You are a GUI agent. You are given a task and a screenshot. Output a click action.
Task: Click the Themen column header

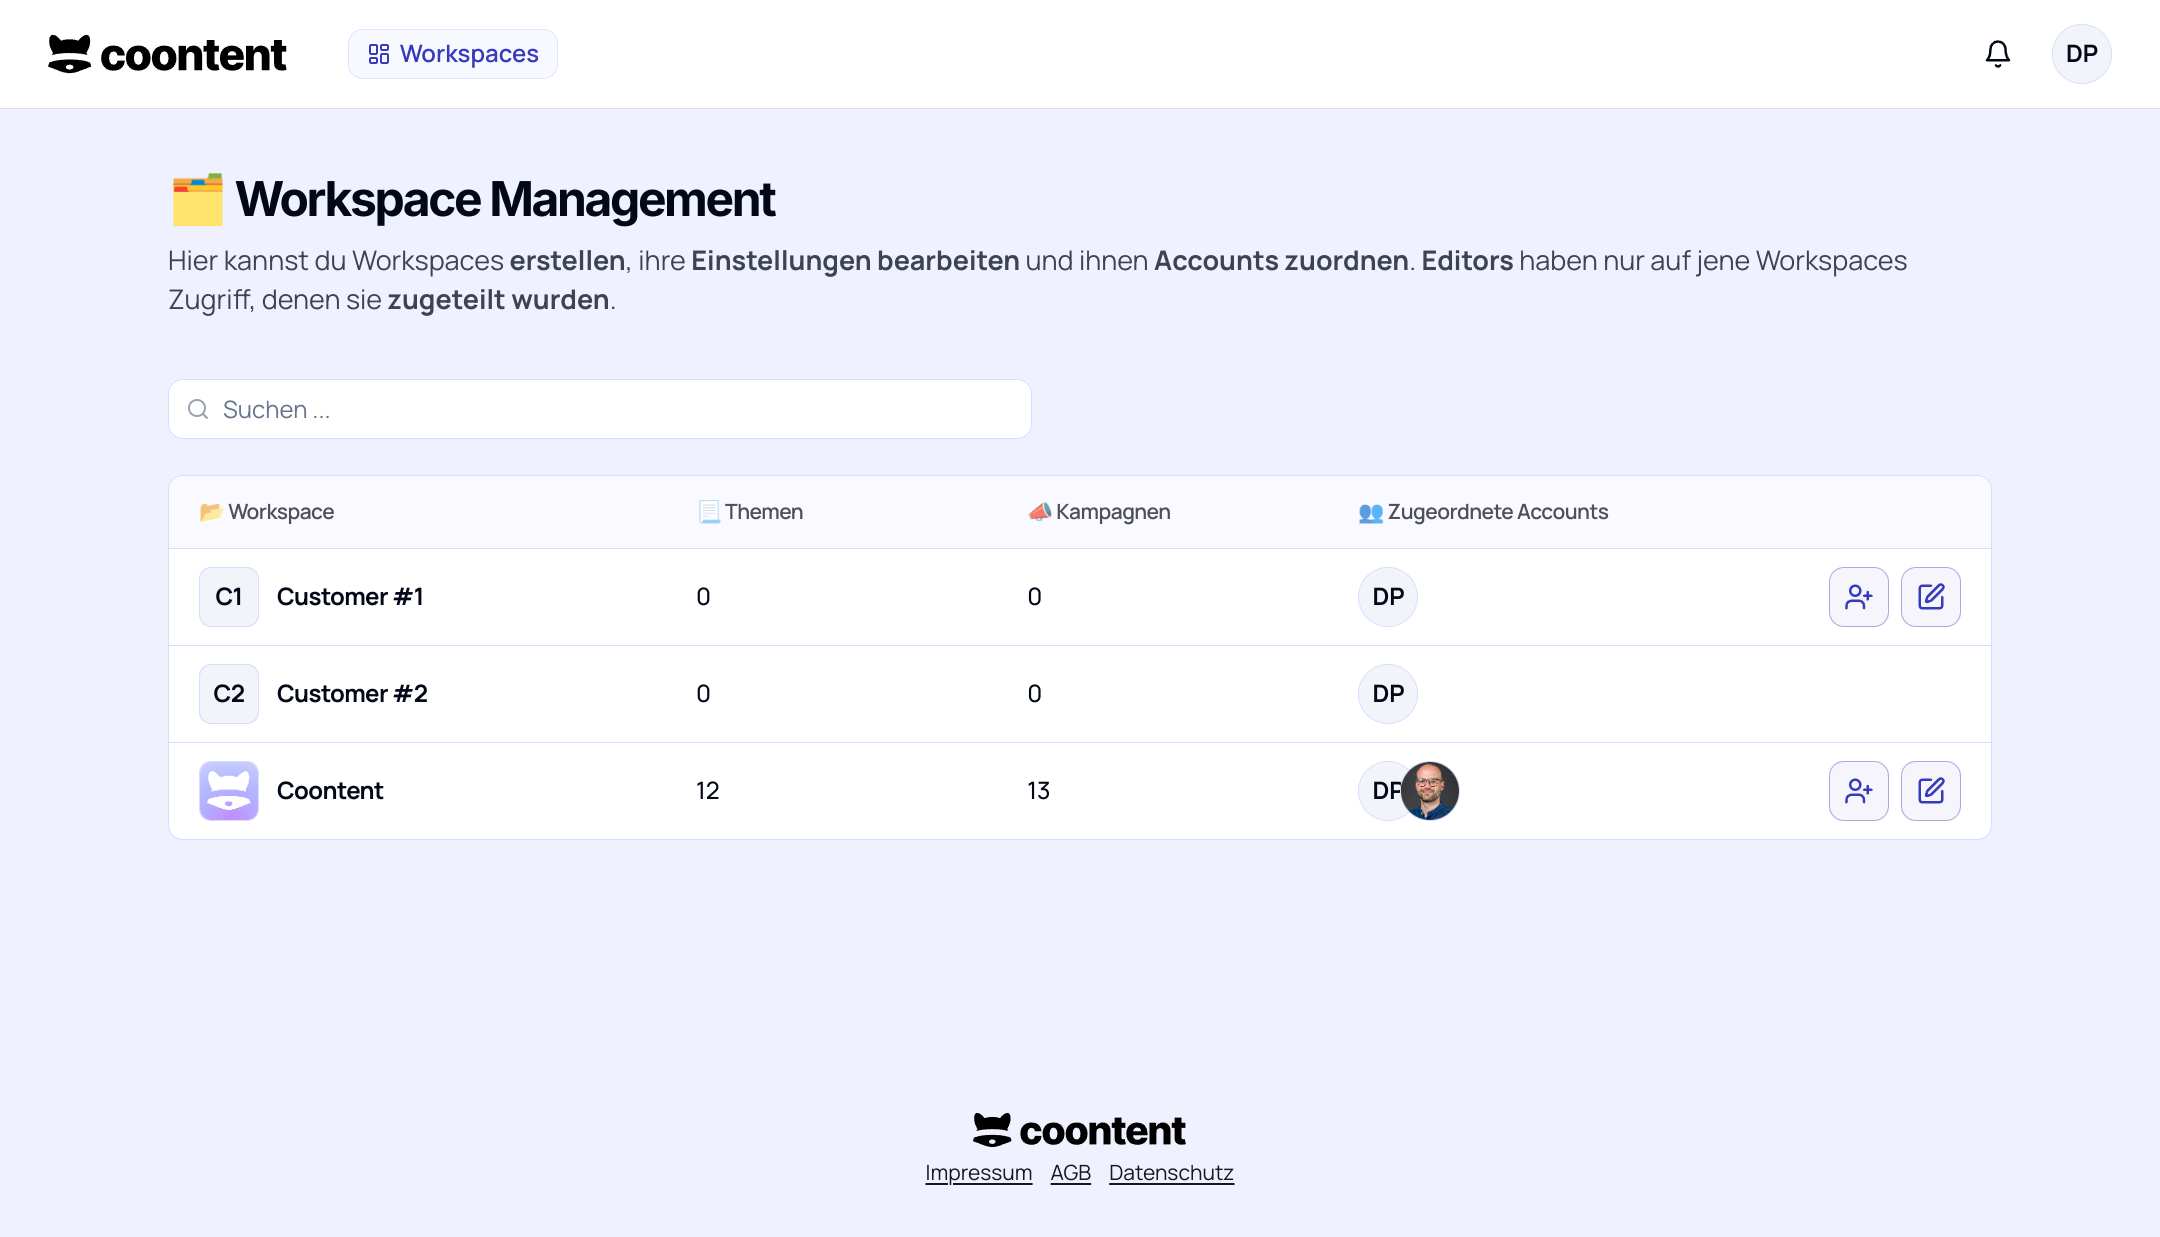(x=750, y=512)
